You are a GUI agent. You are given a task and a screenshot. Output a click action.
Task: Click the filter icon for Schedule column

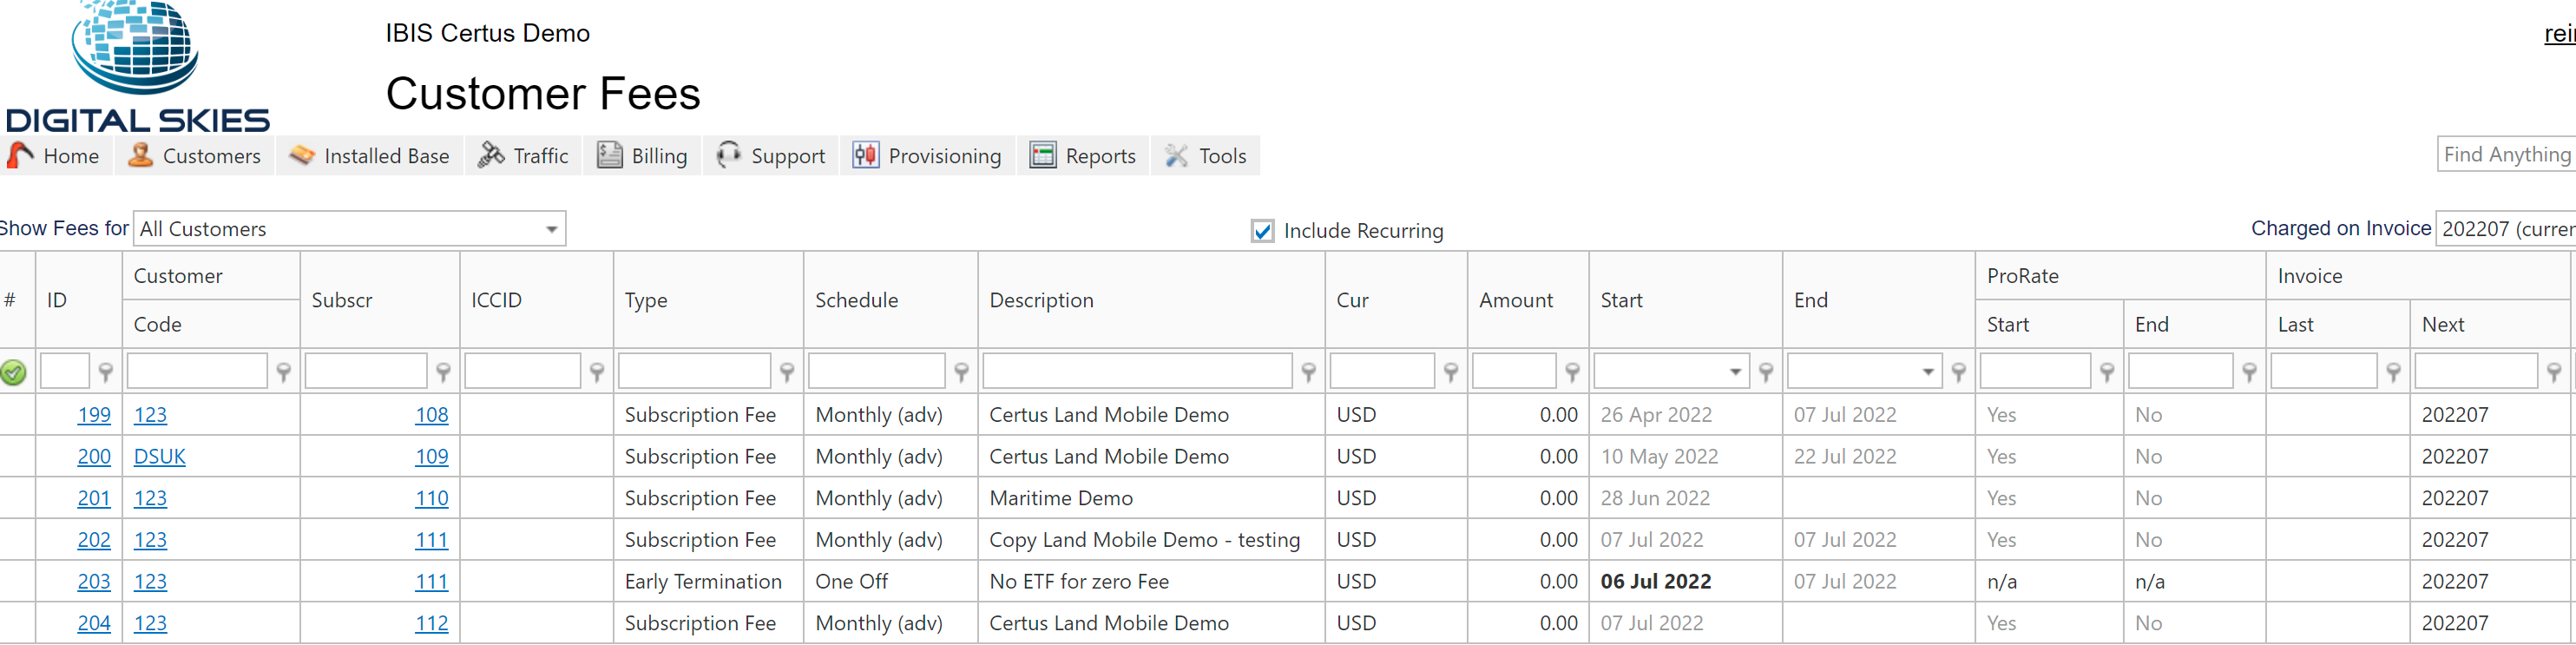click(x=961, y=372)
